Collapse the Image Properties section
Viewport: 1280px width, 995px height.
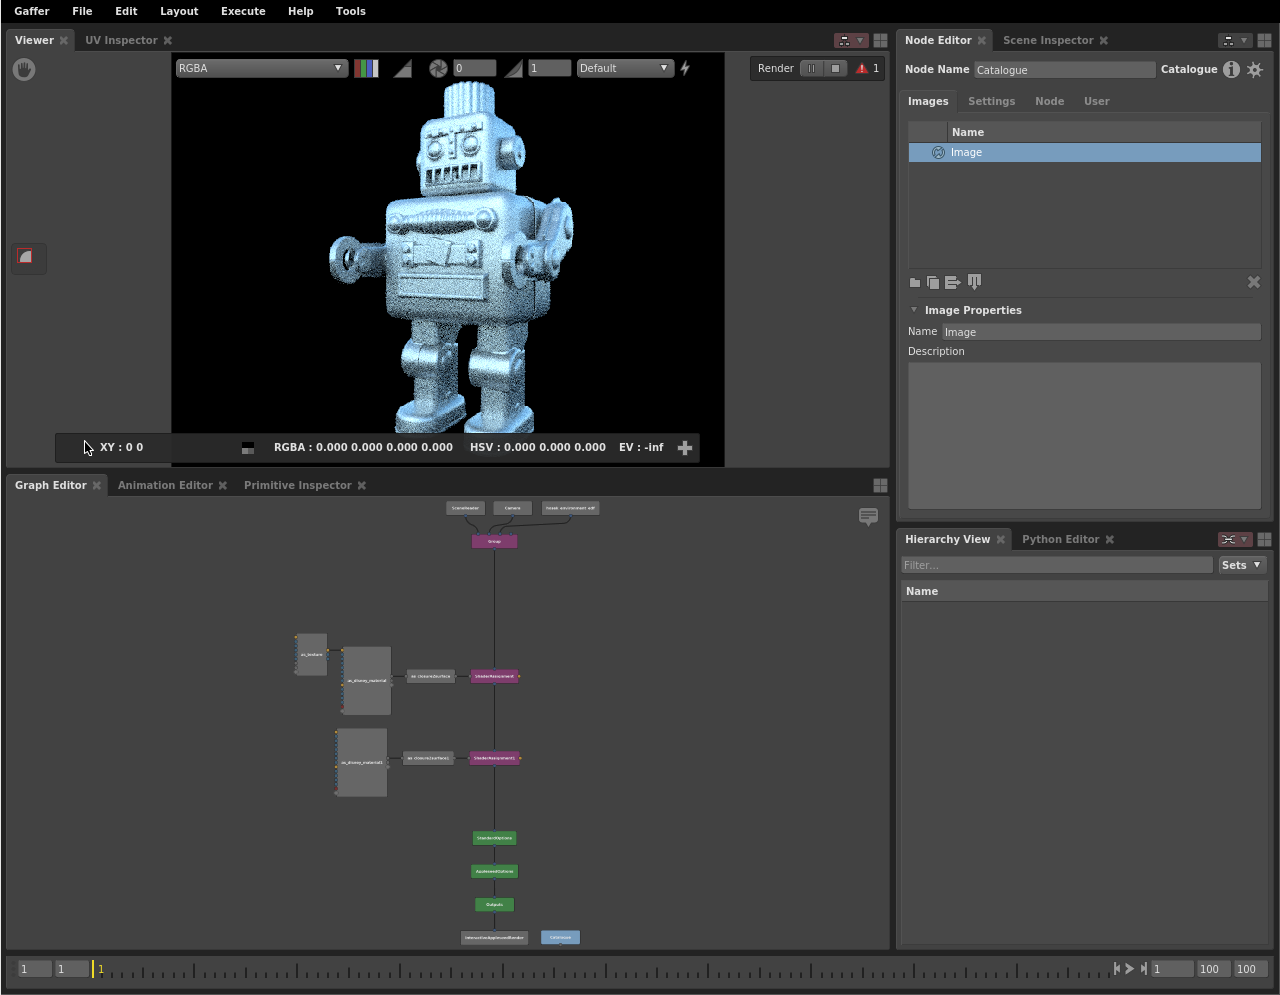[x=914, y=310]
